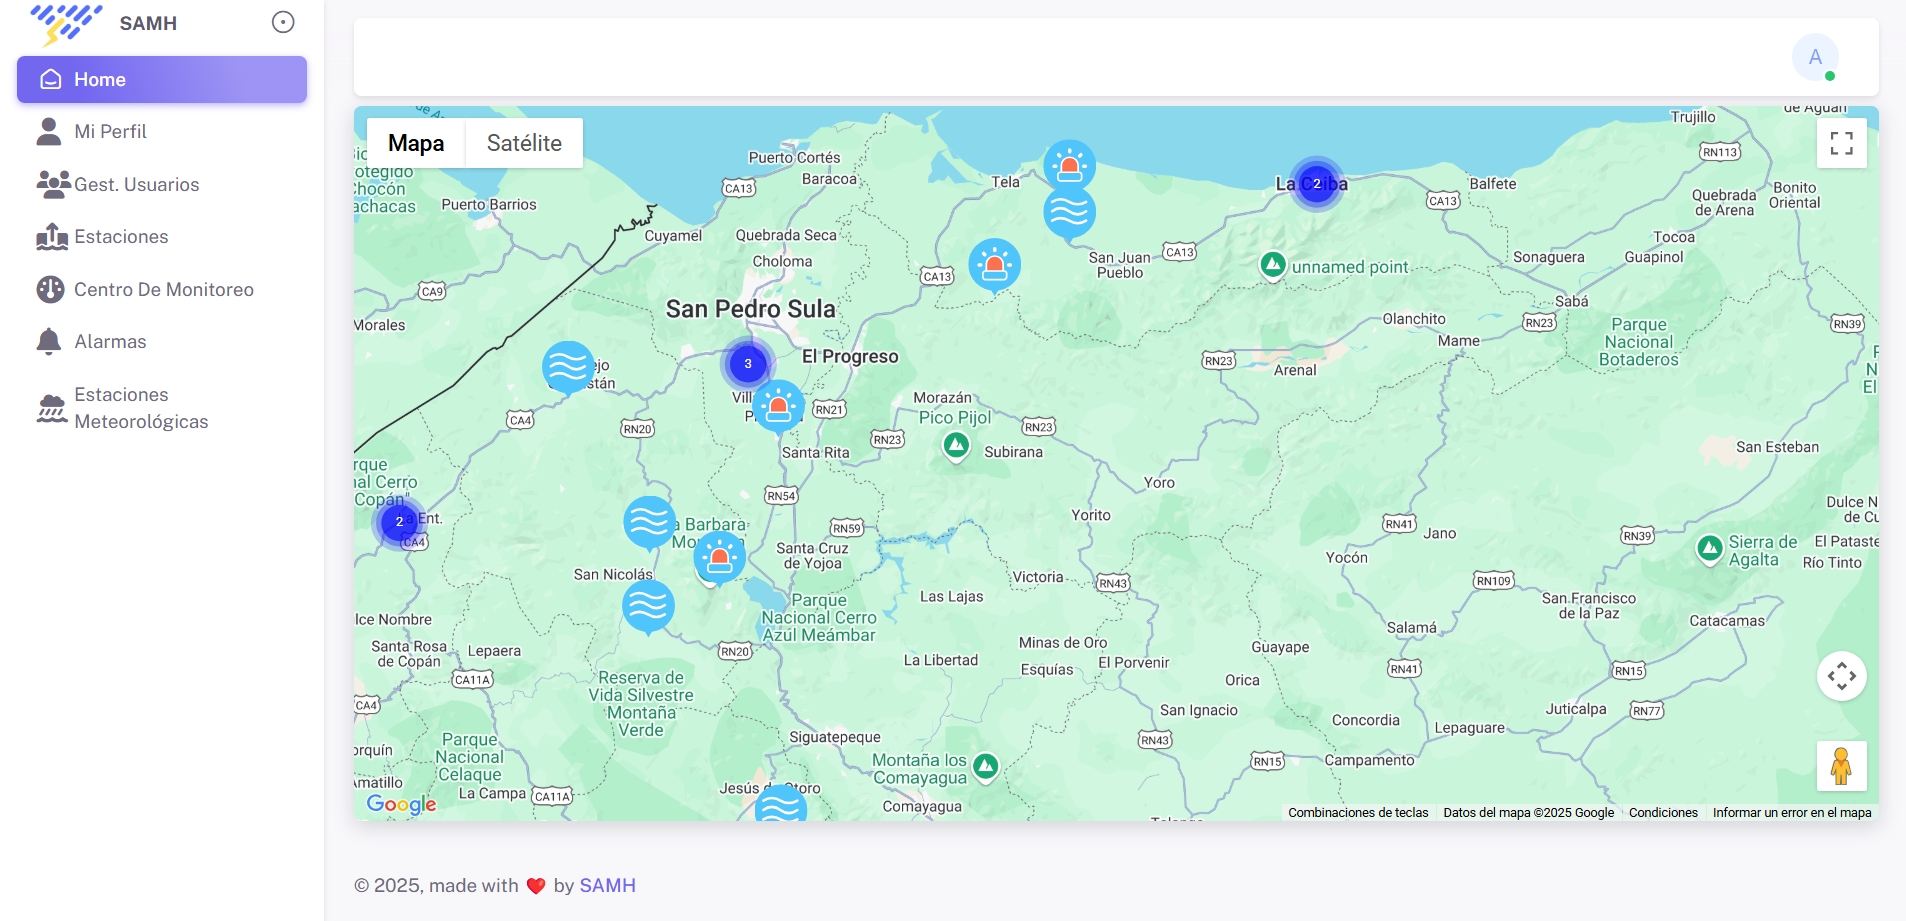Select the wave station marker near Santa Bárbara
Image resolution: width=1906 pixels, height=921 pixels.
tap(650, 522)
